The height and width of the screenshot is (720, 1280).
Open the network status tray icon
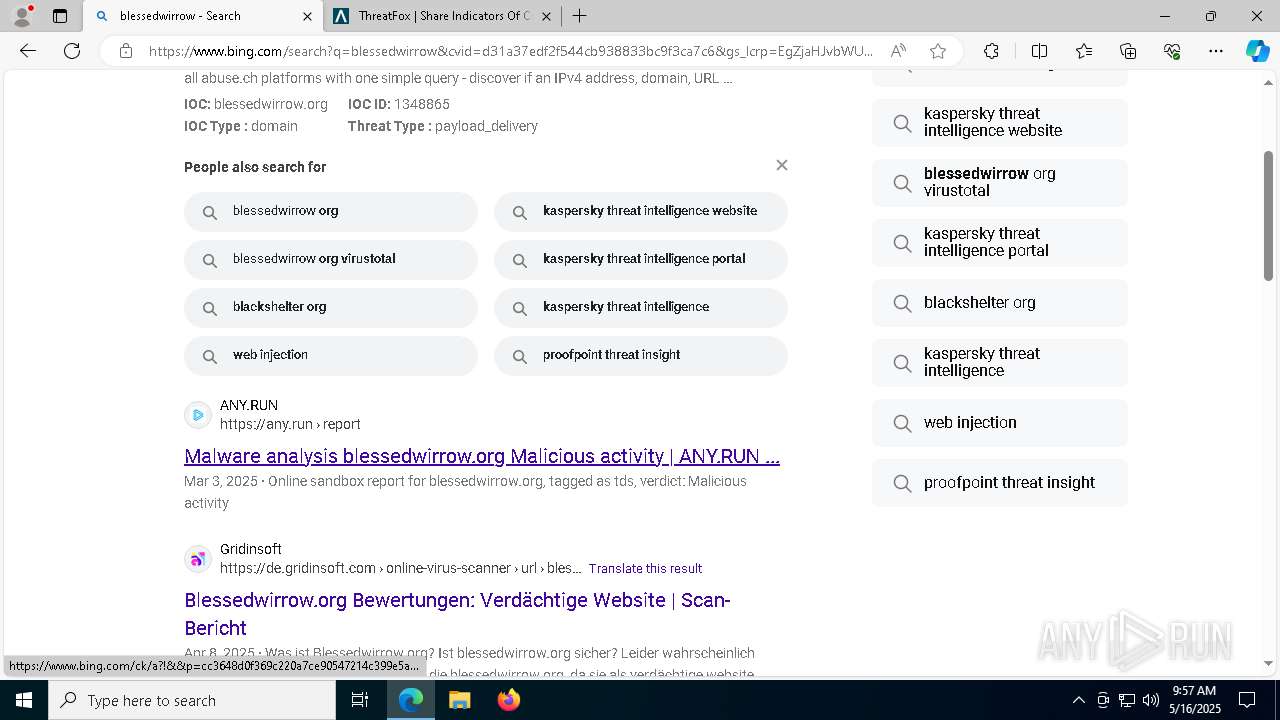point(1126,700)
